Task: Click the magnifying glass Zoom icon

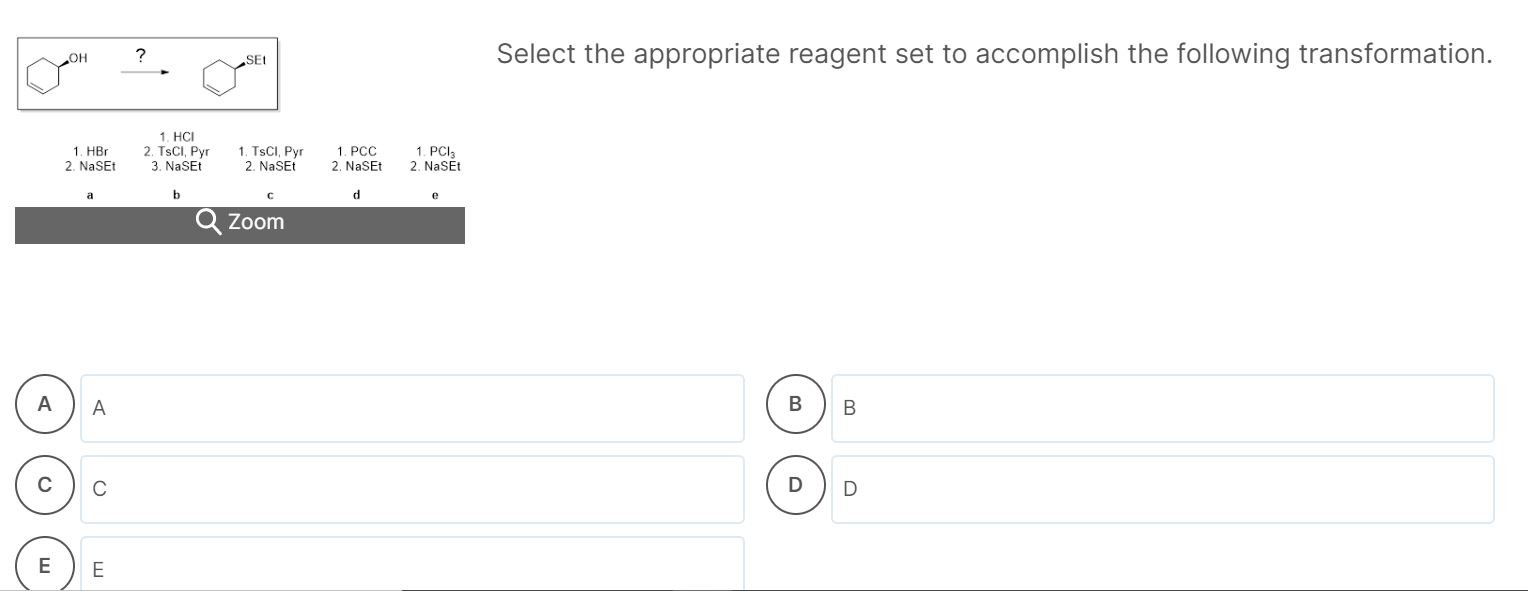Action: point(209,222)
